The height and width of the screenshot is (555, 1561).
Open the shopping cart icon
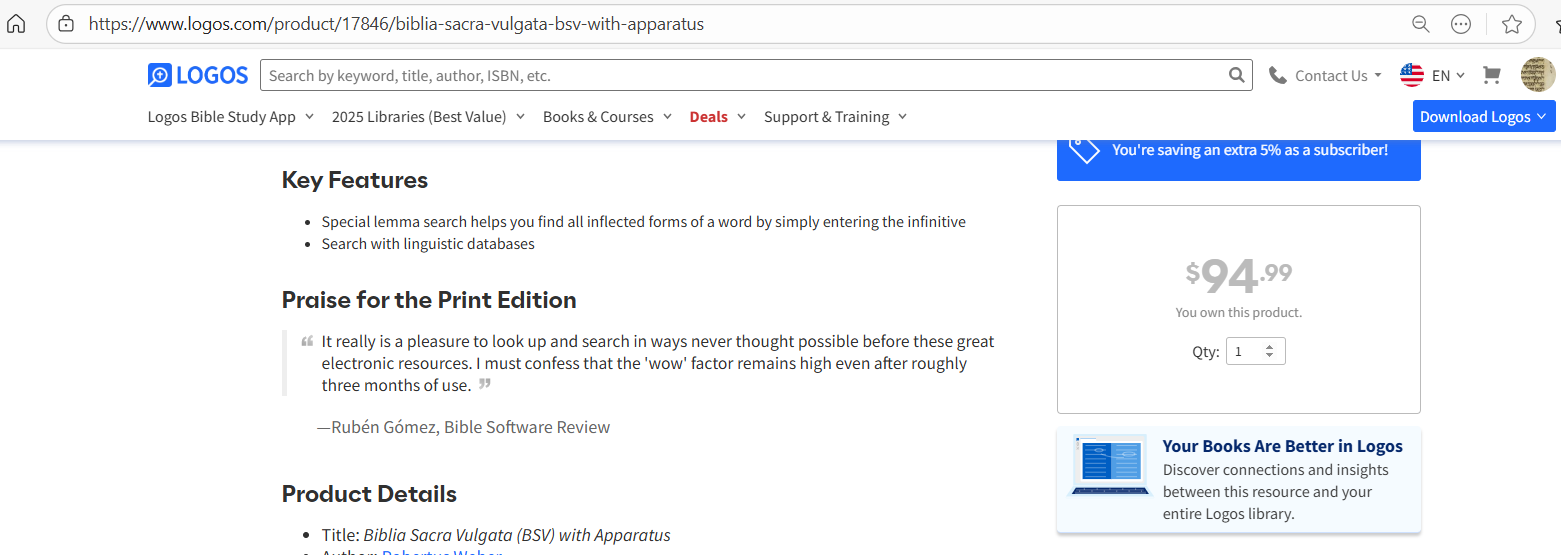1492,75
